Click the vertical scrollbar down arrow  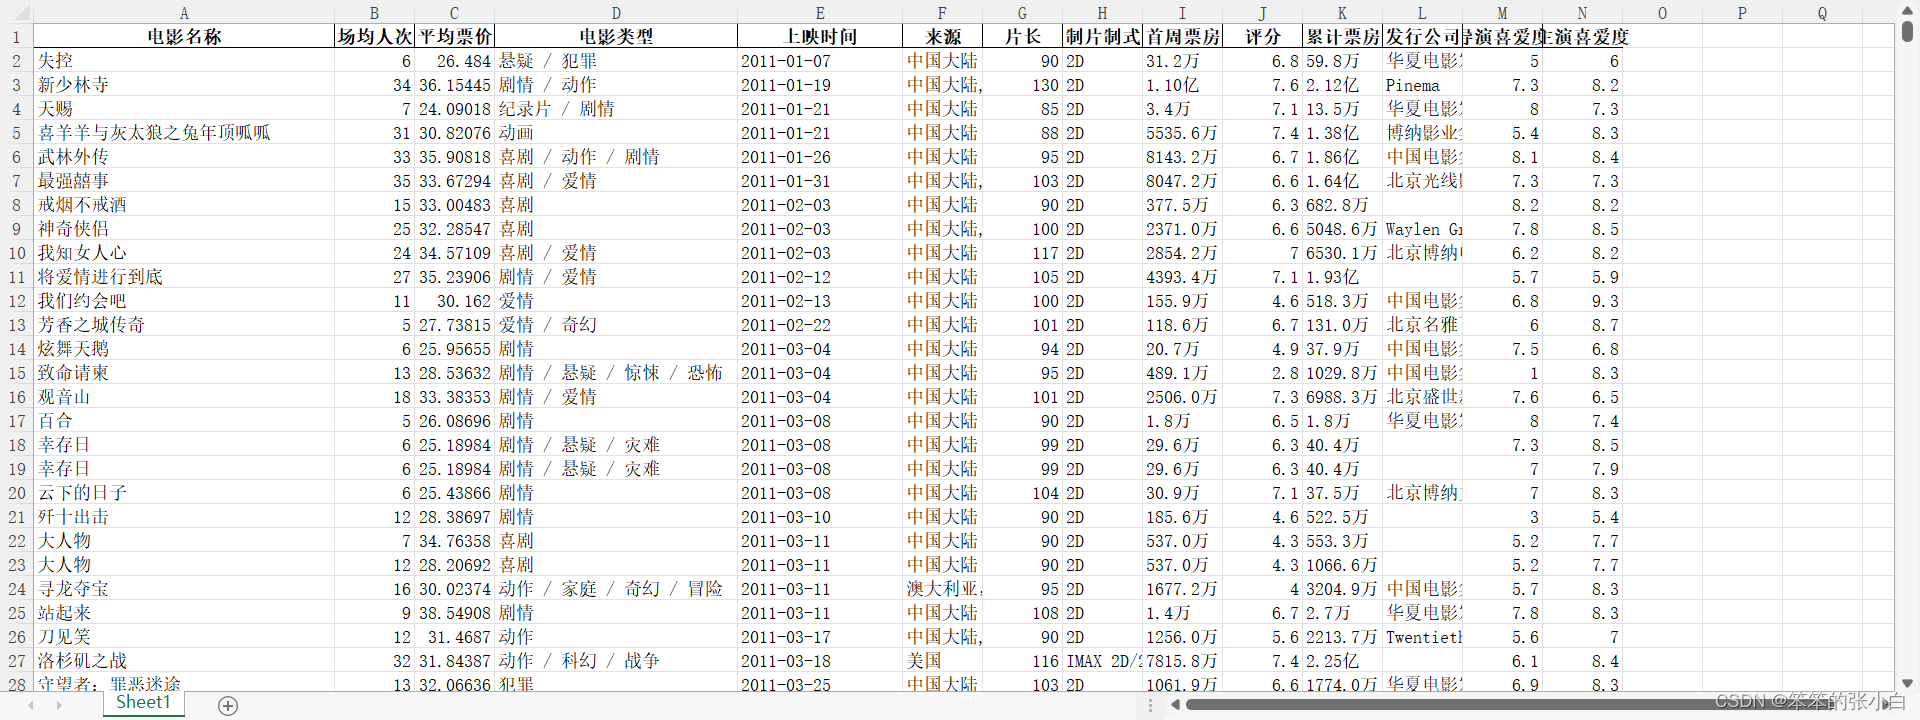point(1908,684)
